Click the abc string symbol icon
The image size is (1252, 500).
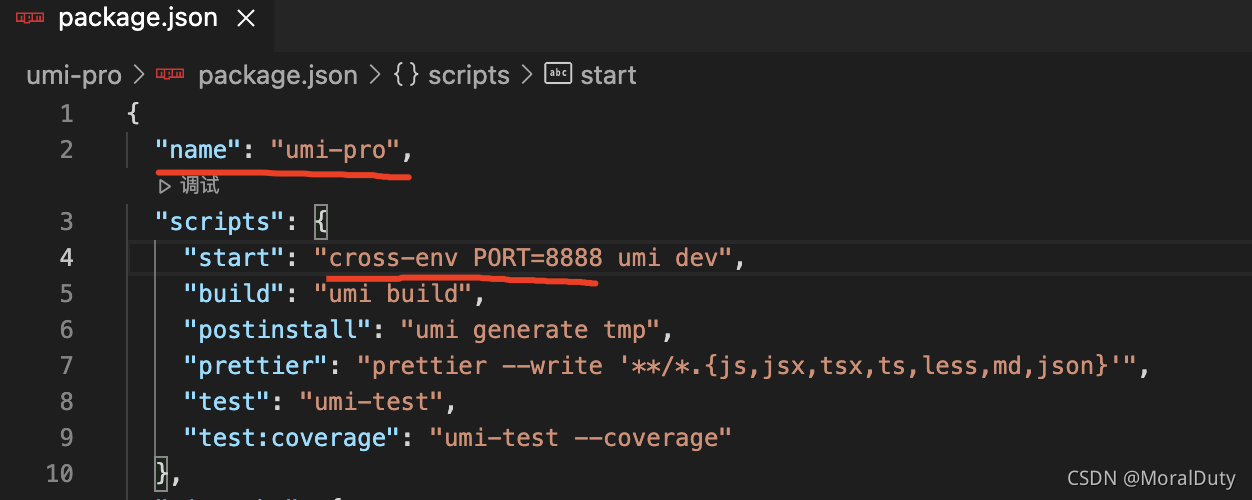(x=557, y=74)
